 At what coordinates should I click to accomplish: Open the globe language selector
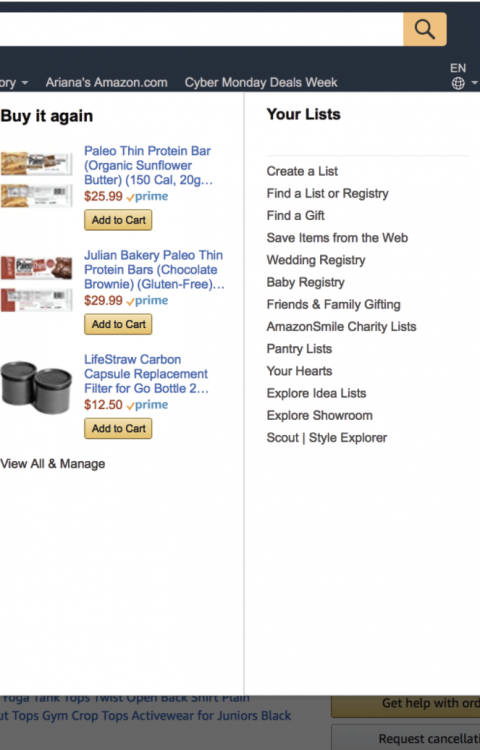tap(458, 83)
